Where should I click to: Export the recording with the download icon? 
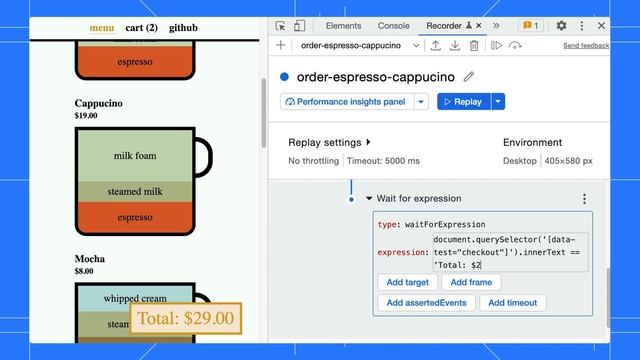pos(455,45)
